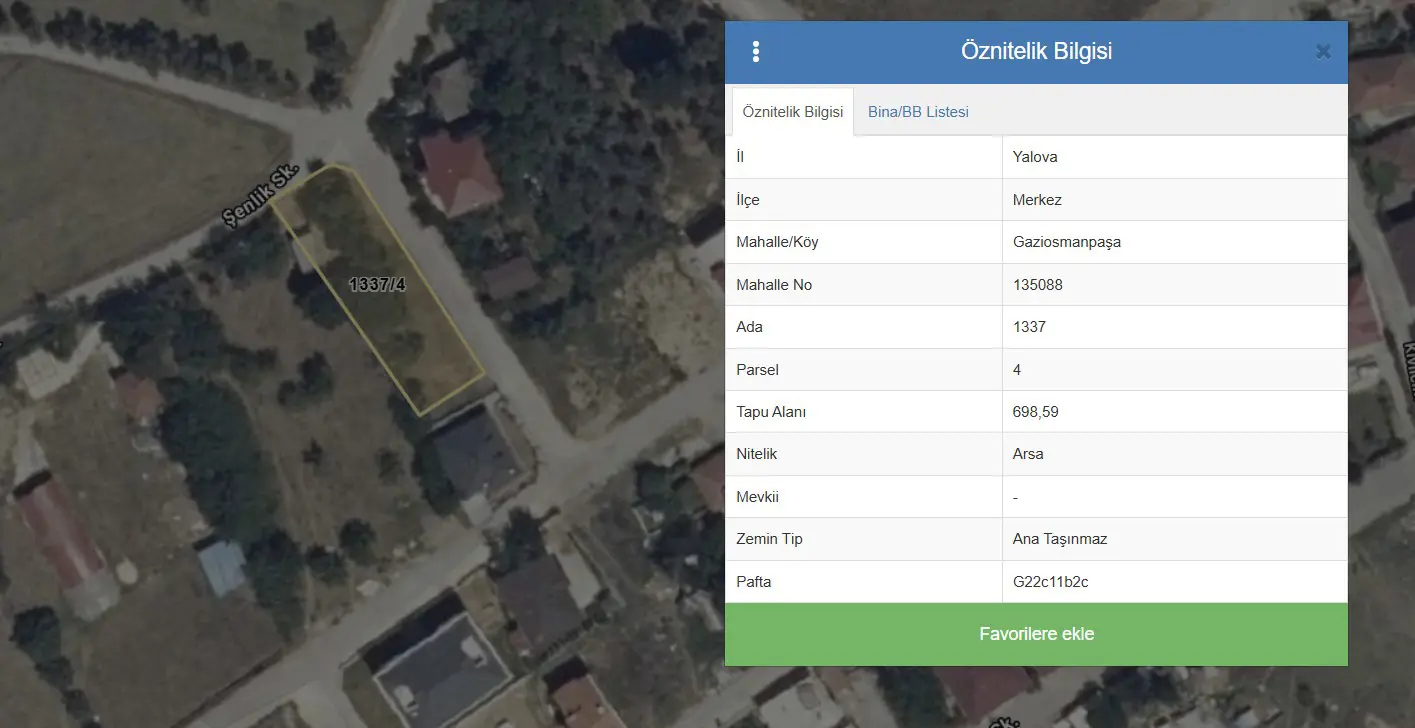Select the Ada value 1337
Image resolution: width=1415 pixels, height=728 pixels.
(x=1029, y=327)
